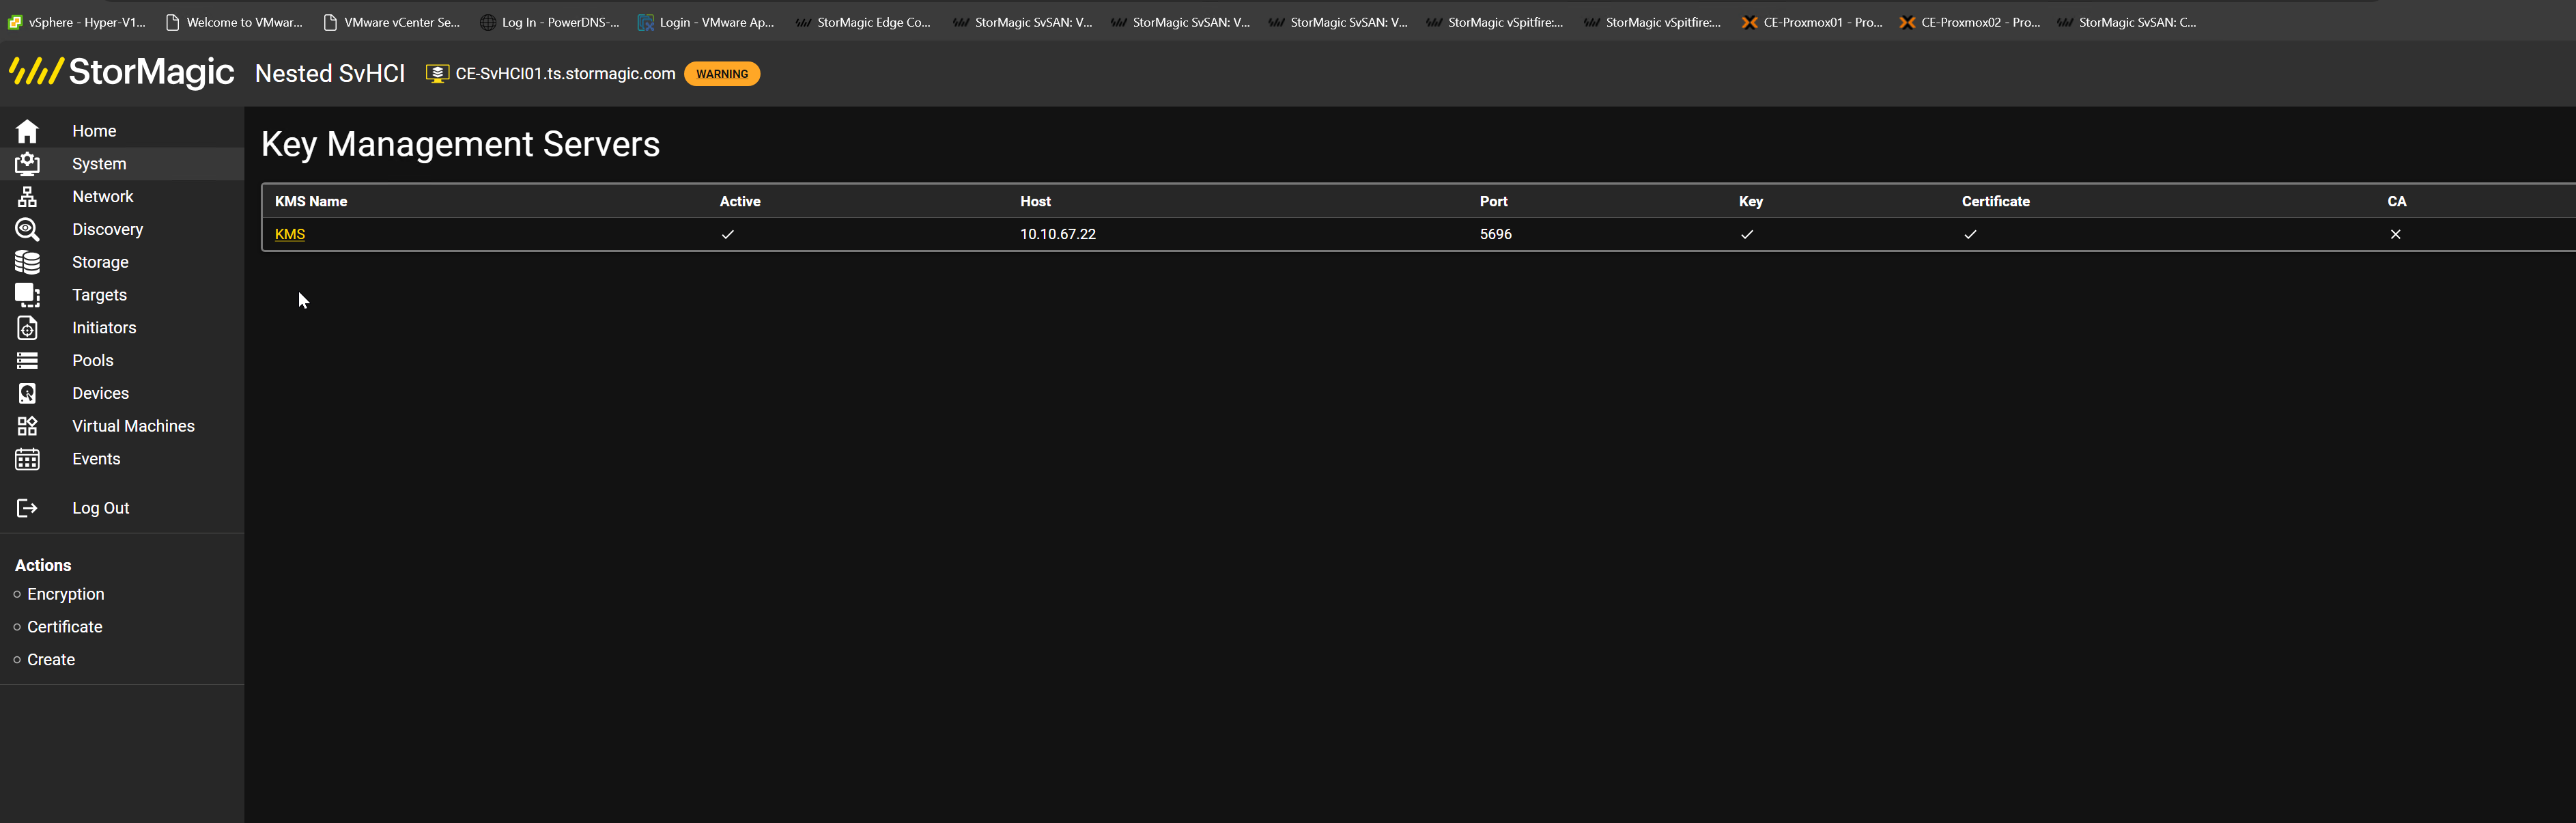Click the Home sidebar icon
Image resolution: width=2576 pixels, height=823 pixels.
(27, 131)
